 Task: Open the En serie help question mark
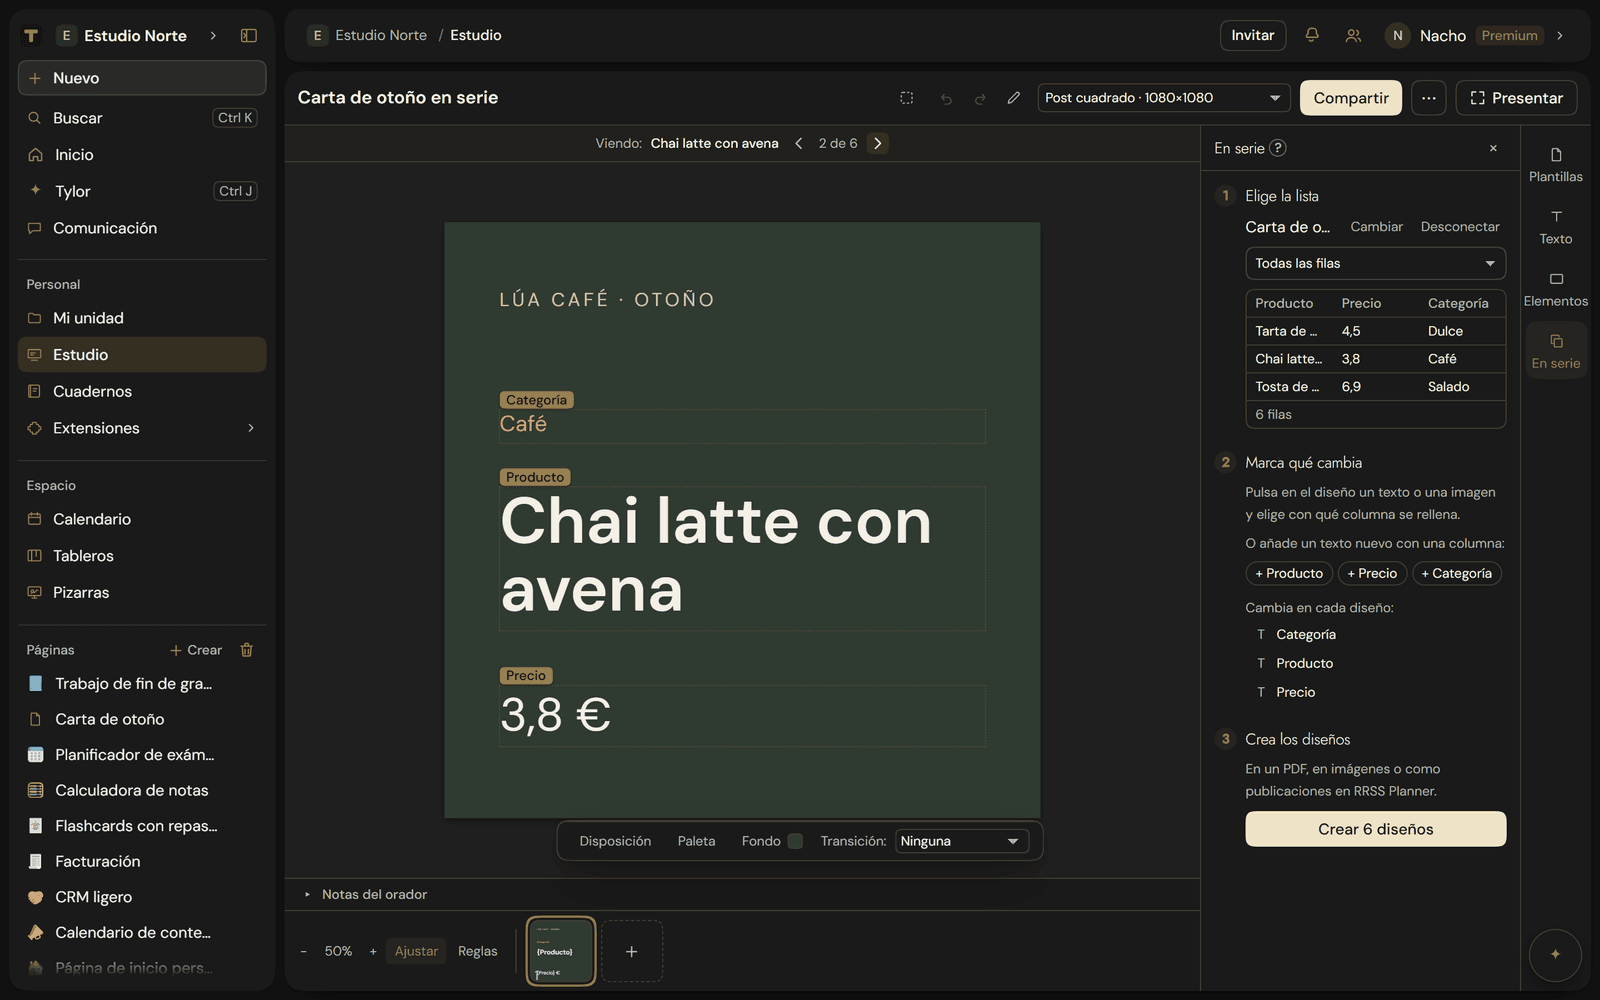[1278, 148]
